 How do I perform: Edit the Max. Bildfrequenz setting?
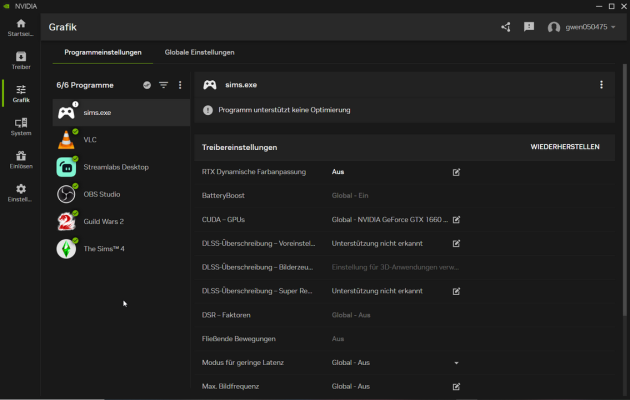click(456, 387)
